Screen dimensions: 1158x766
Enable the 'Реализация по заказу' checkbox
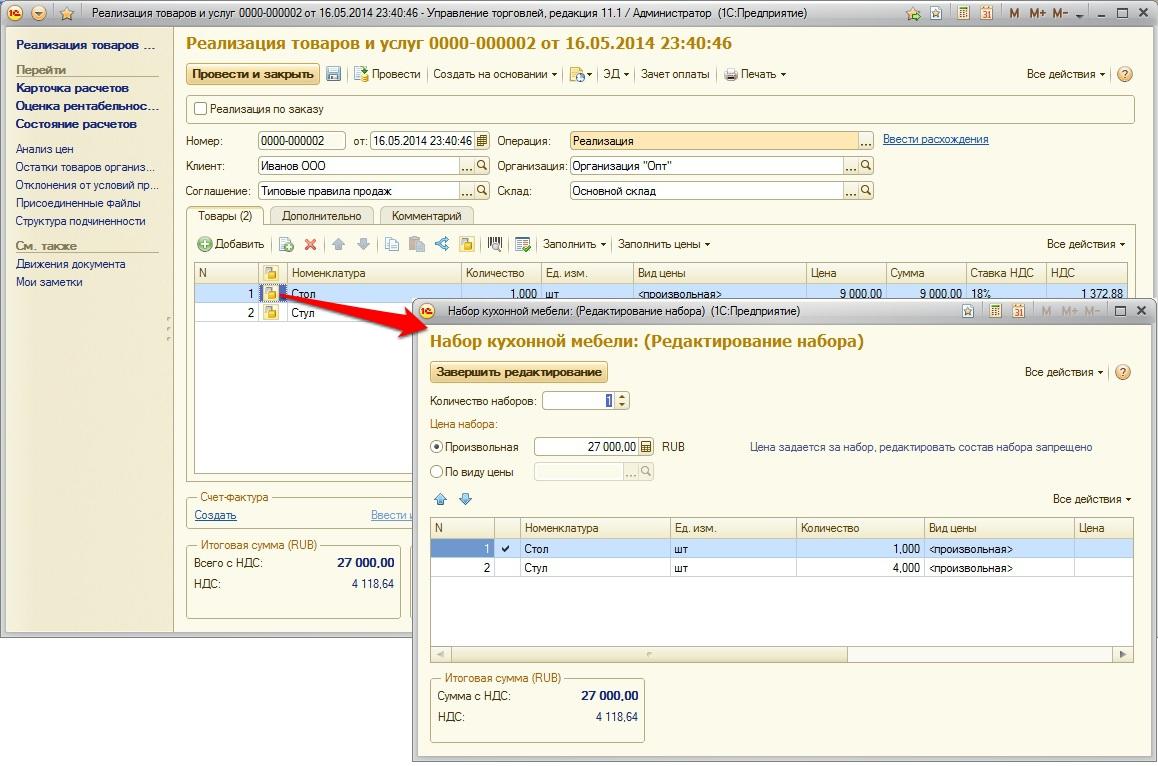click(200, 109)
